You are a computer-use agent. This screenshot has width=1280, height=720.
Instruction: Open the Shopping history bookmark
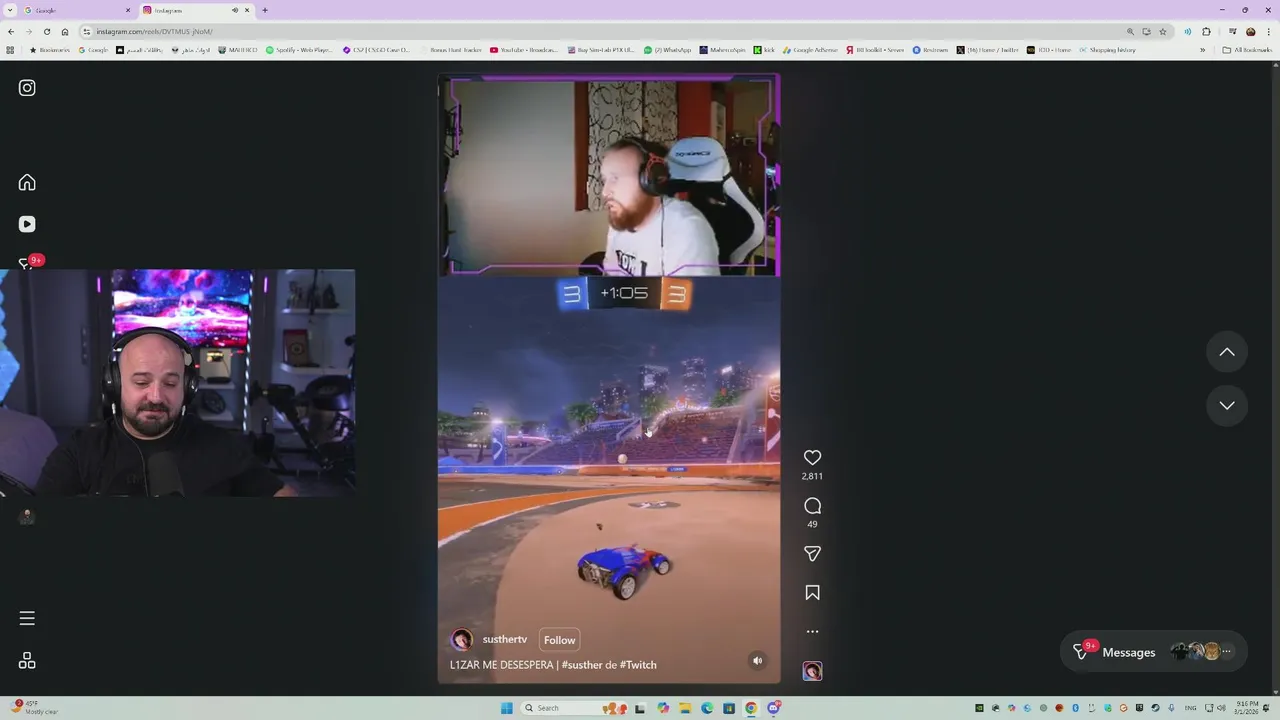1107,50
